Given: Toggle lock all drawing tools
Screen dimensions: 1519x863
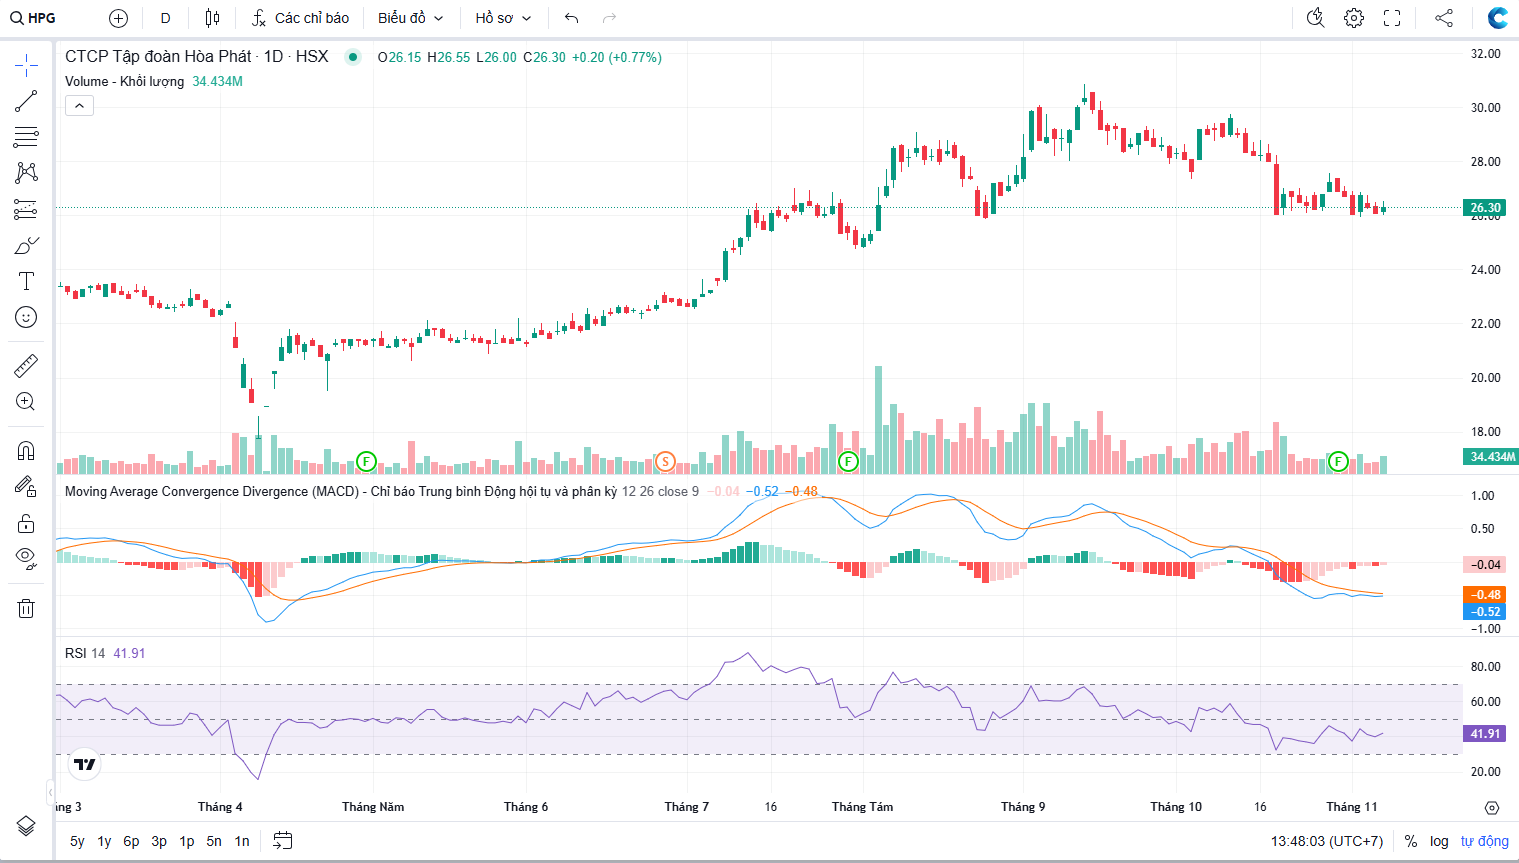Looking at the screenshot, I should (x=26, y=524).
